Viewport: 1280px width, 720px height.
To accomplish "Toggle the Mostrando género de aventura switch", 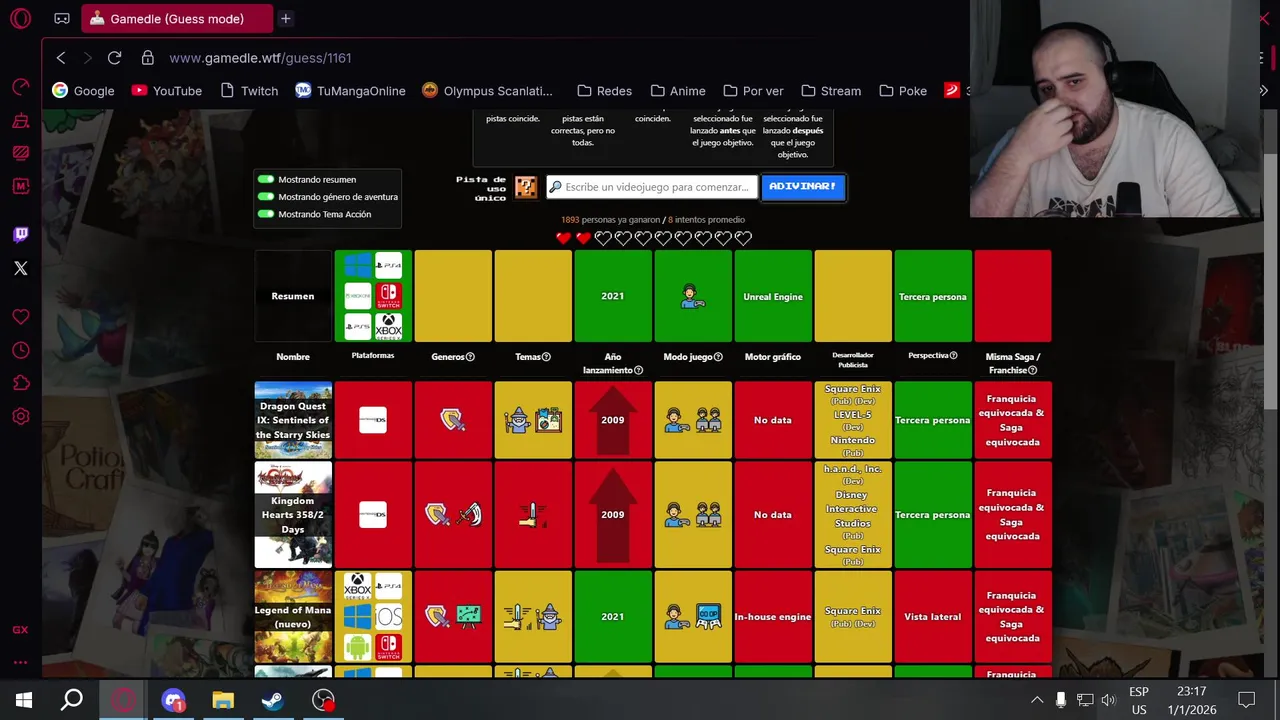I will (266, 197).
